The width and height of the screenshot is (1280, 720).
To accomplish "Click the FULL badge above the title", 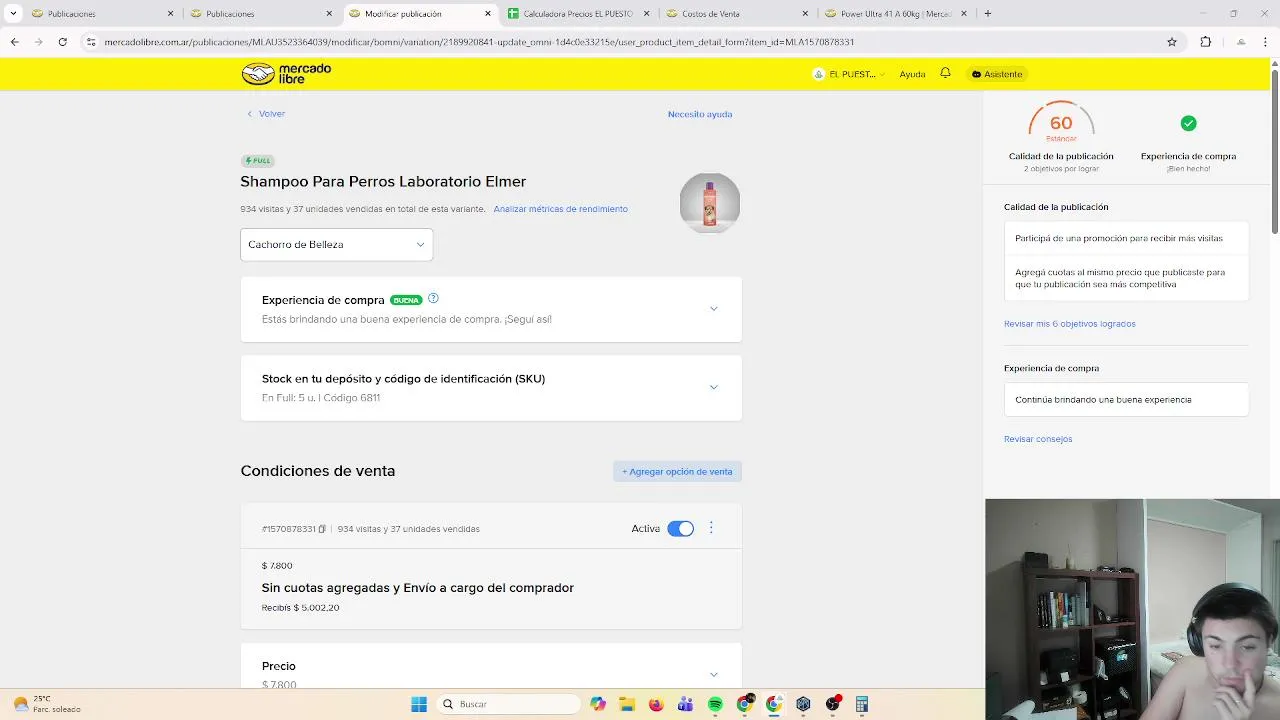I will point(258,160).
